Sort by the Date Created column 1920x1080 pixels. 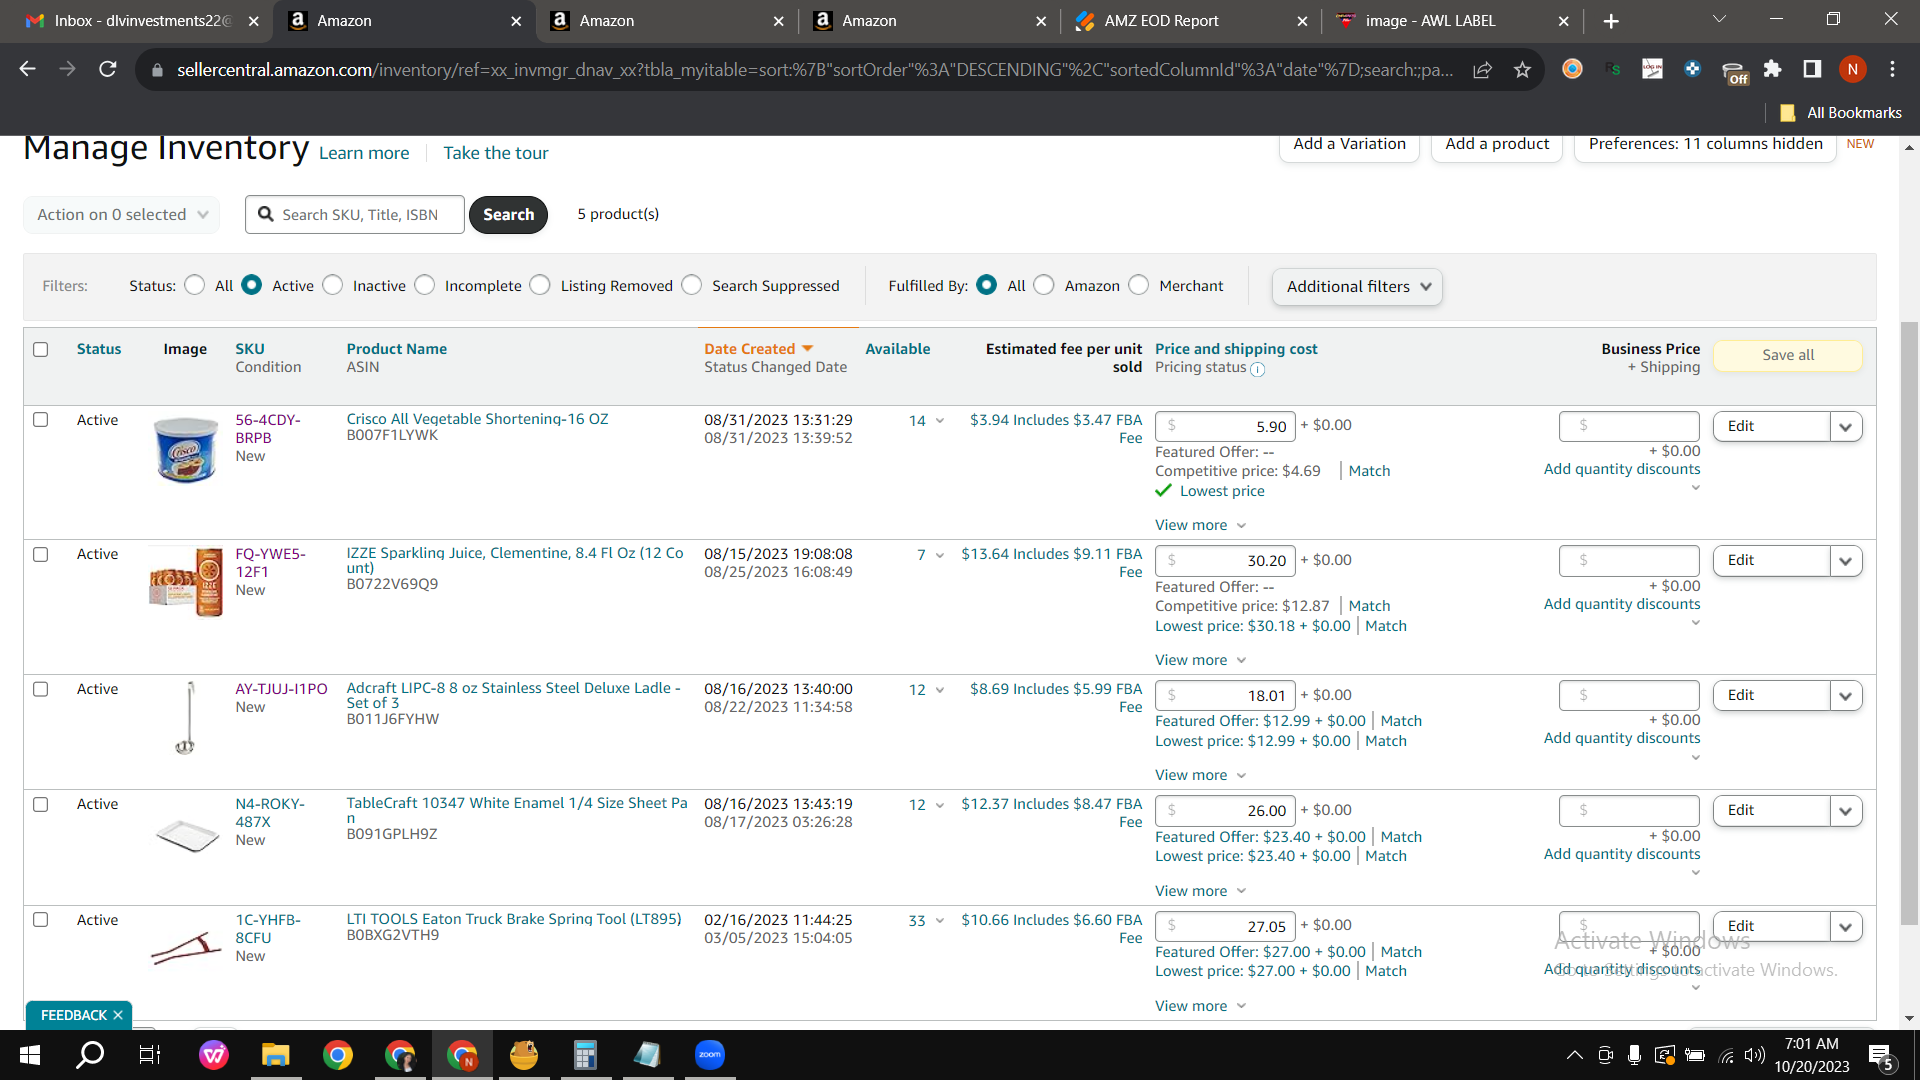[758, 349]
